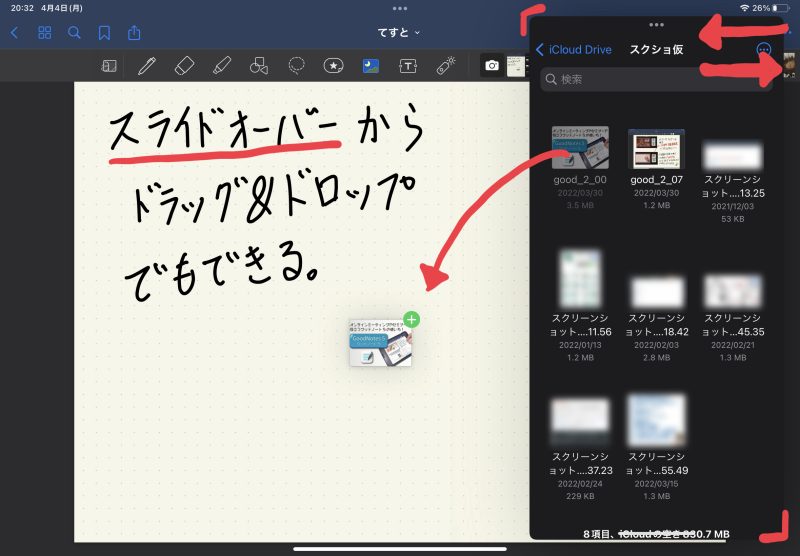Select the Pen tool
This screenshot has height=556, width=800.
pyautogui.click(x=147, y=66)
